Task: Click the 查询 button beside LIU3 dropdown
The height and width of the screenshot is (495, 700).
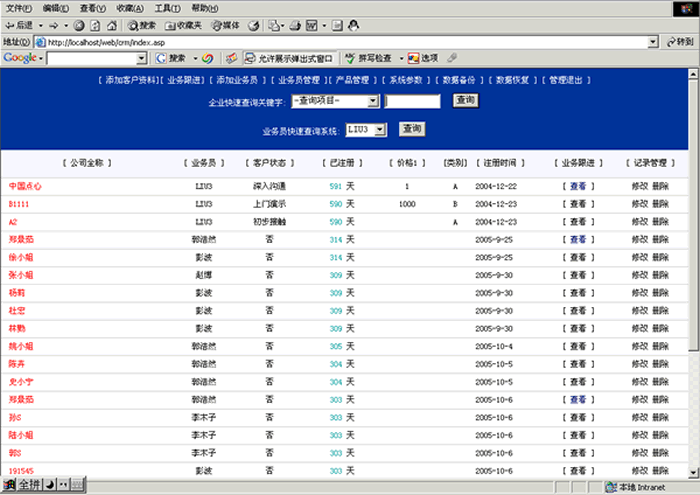Action: [x=412, y=129]
